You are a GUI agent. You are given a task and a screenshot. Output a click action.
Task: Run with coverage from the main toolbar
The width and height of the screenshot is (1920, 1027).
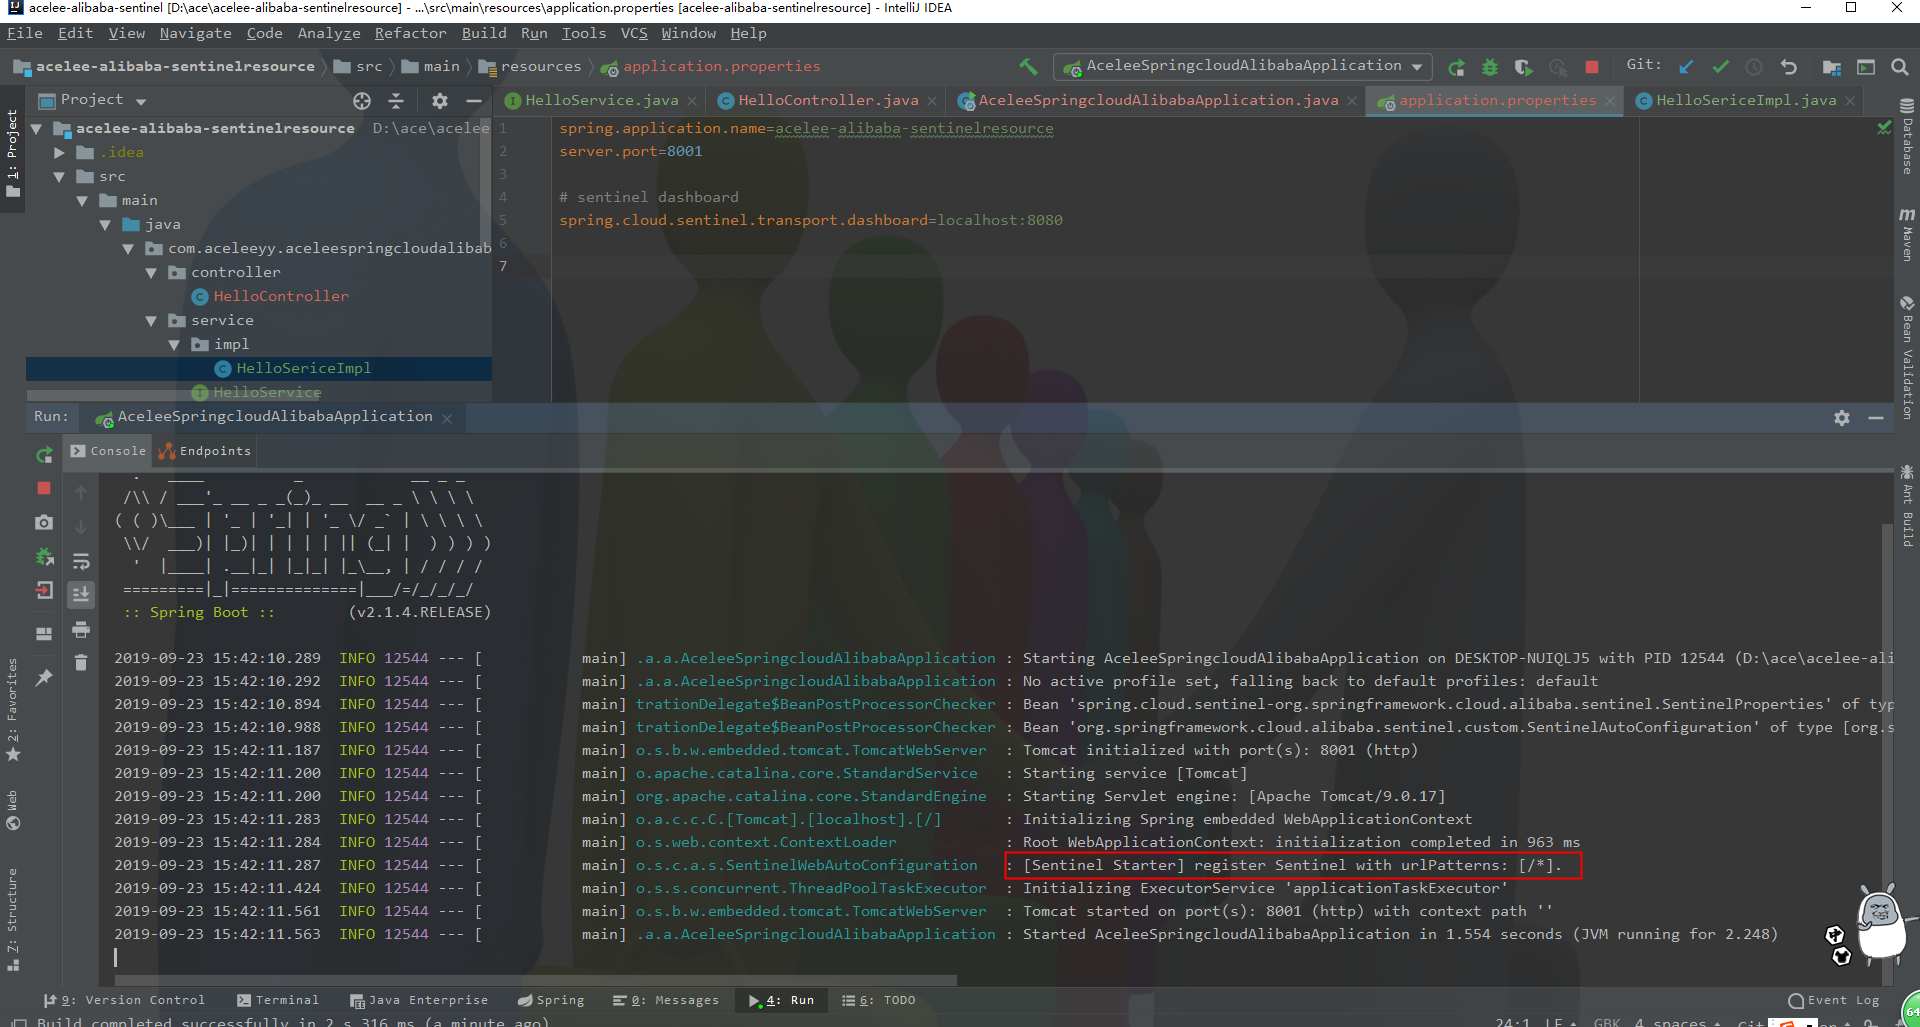tap(1523, 67)
